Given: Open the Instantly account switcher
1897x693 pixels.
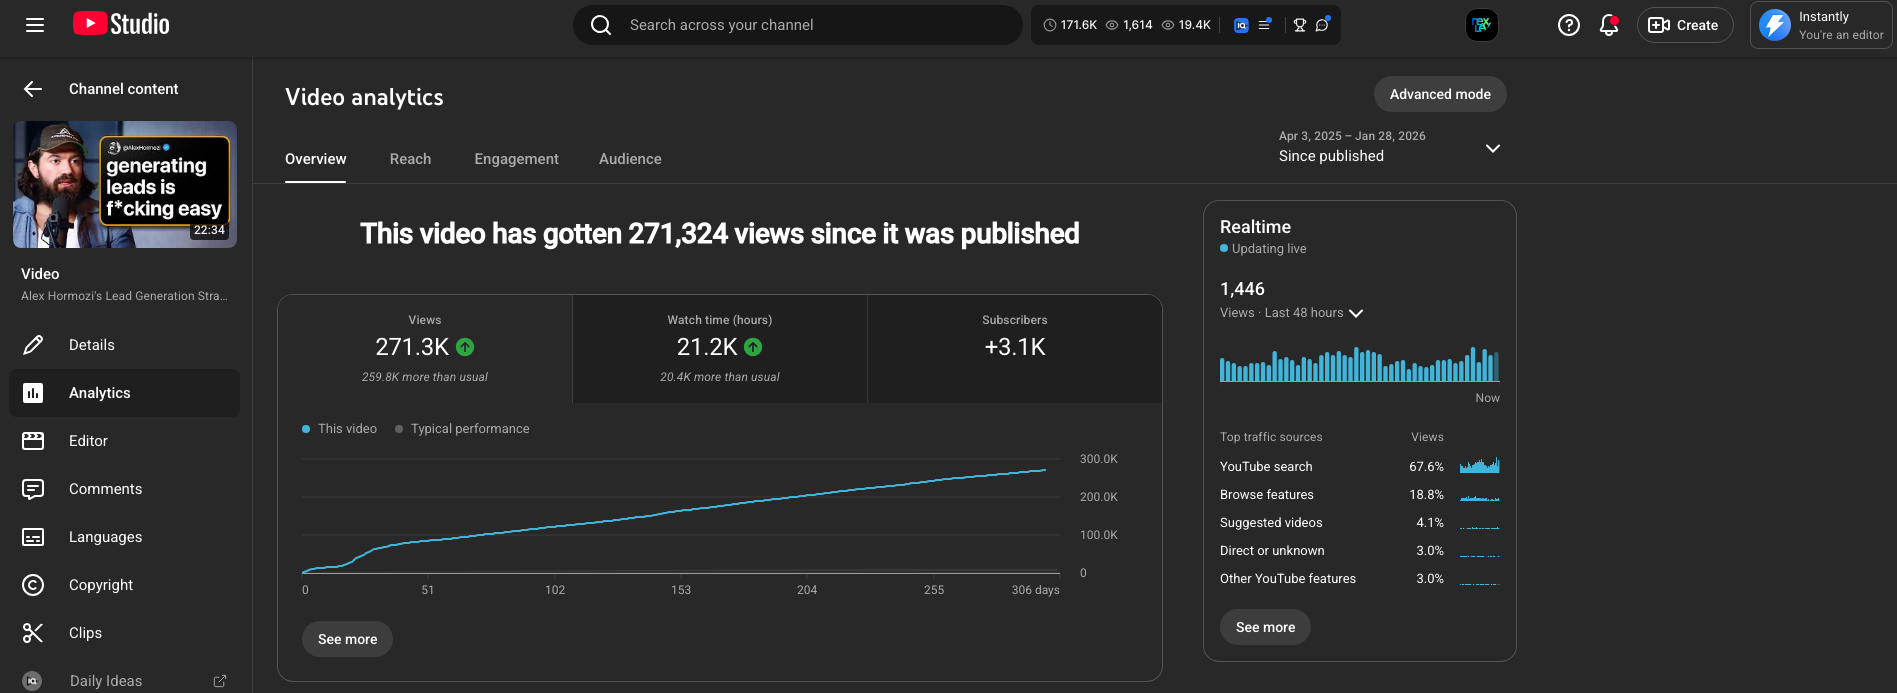Looking at the screenshot, I should click(x=1820, y=25).
